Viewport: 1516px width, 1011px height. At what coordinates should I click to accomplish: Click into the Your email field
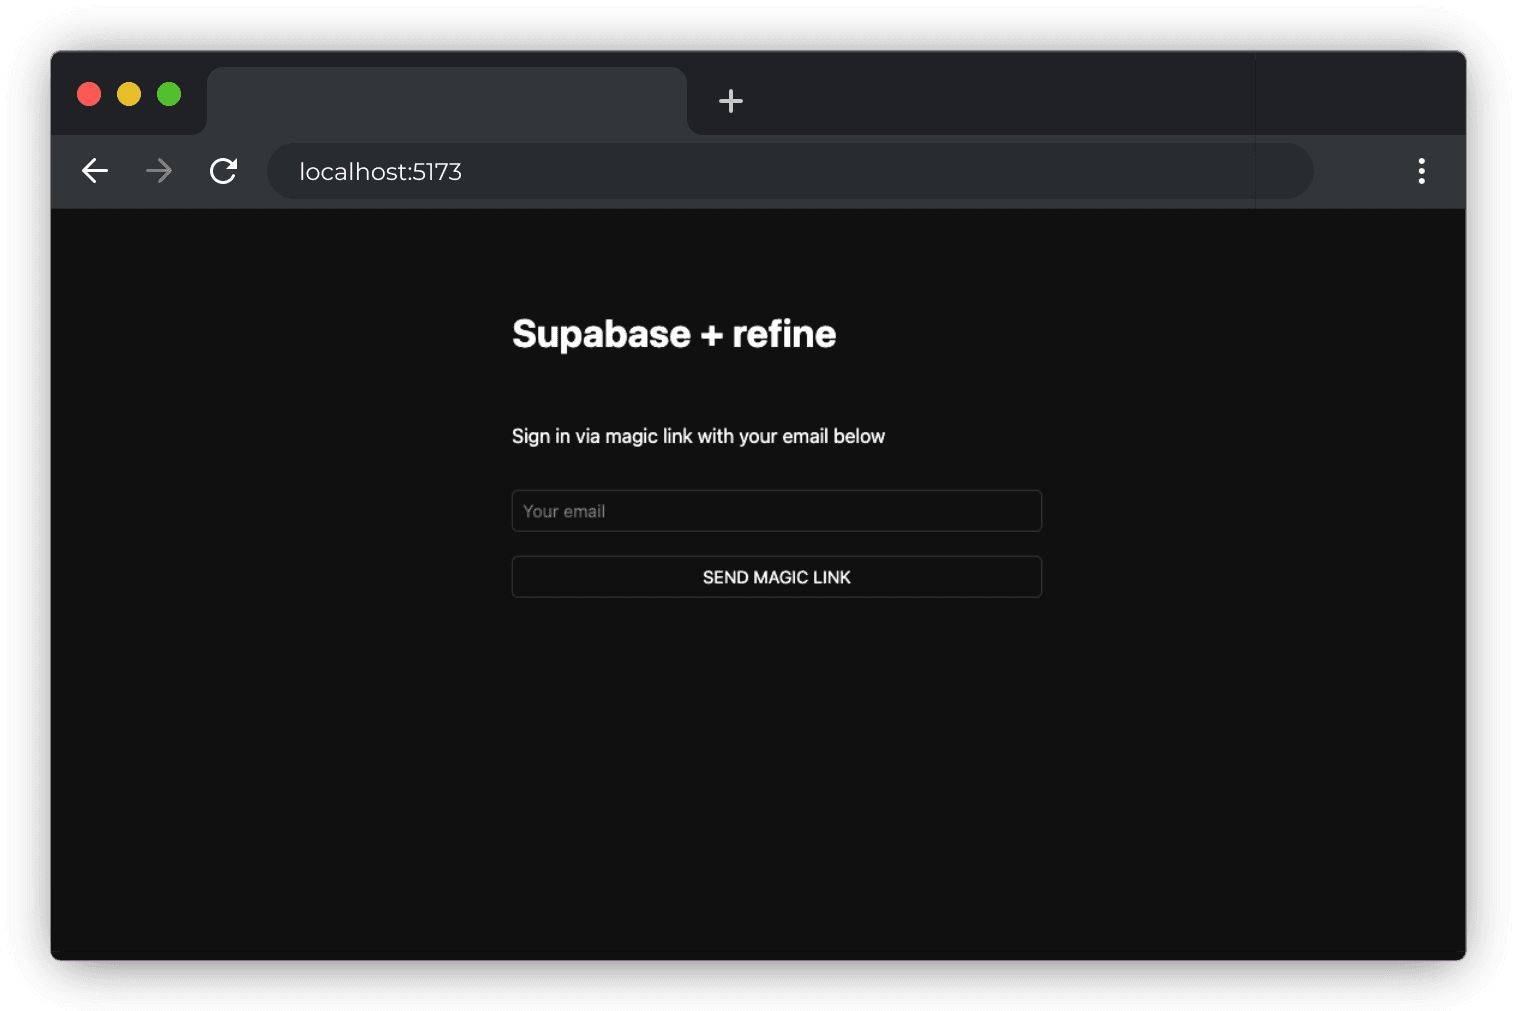coord(776,511)
